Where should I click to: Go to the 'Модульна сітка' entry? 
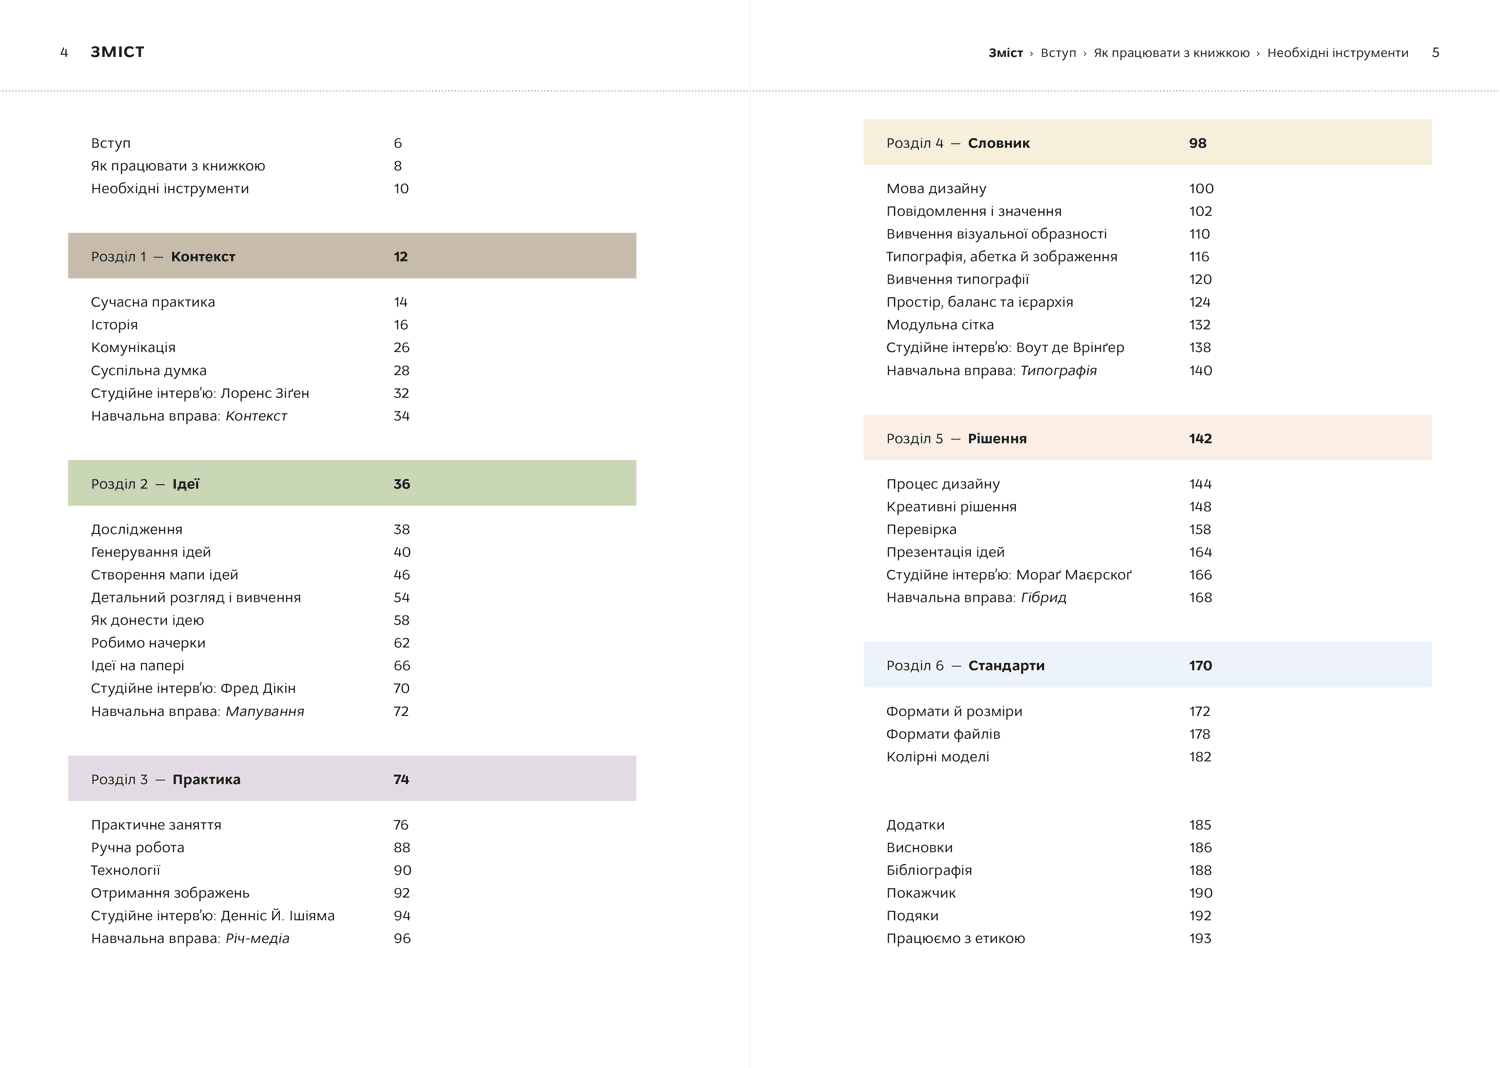tap(940, 325)
